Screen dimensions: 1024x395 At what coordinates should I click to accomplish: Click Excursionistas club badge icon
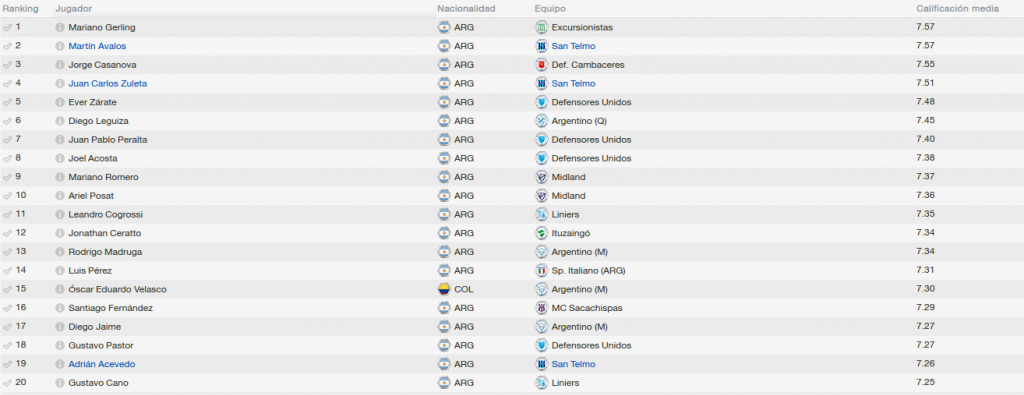pyautogui.click(x=541, y=27)
